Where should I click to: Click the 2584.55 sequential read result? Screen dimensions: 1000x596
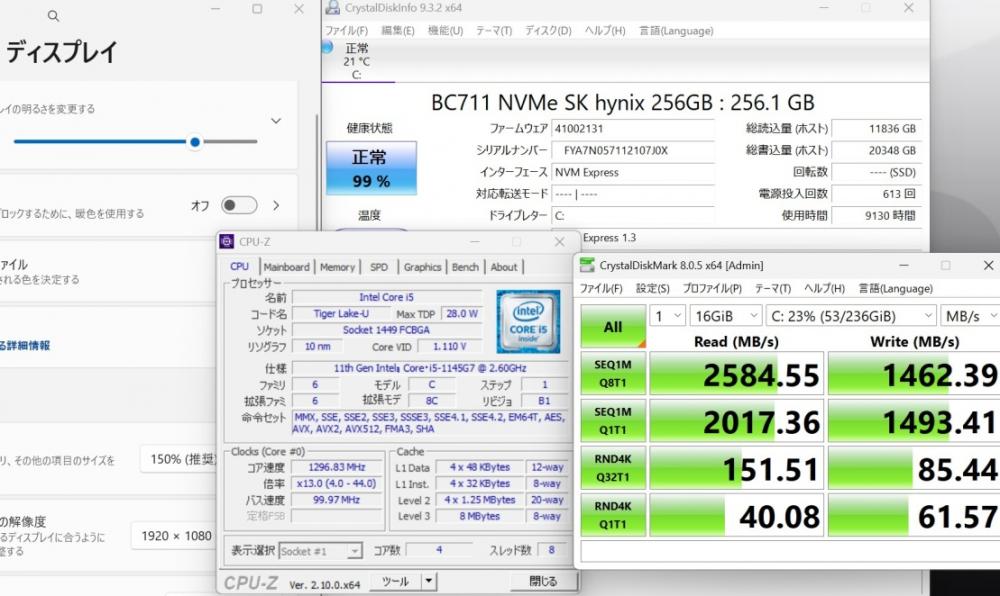coord(737,374)
